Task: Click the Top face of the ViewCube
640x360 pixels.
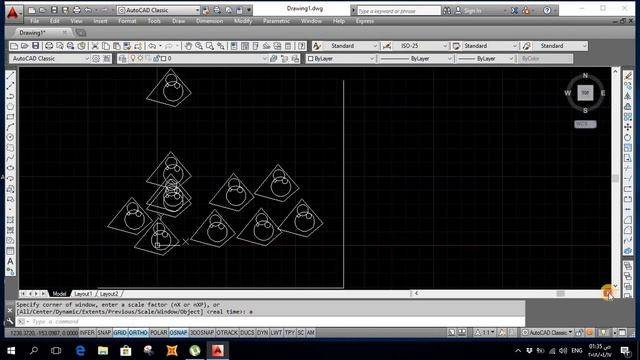Action: pos(585,93)
